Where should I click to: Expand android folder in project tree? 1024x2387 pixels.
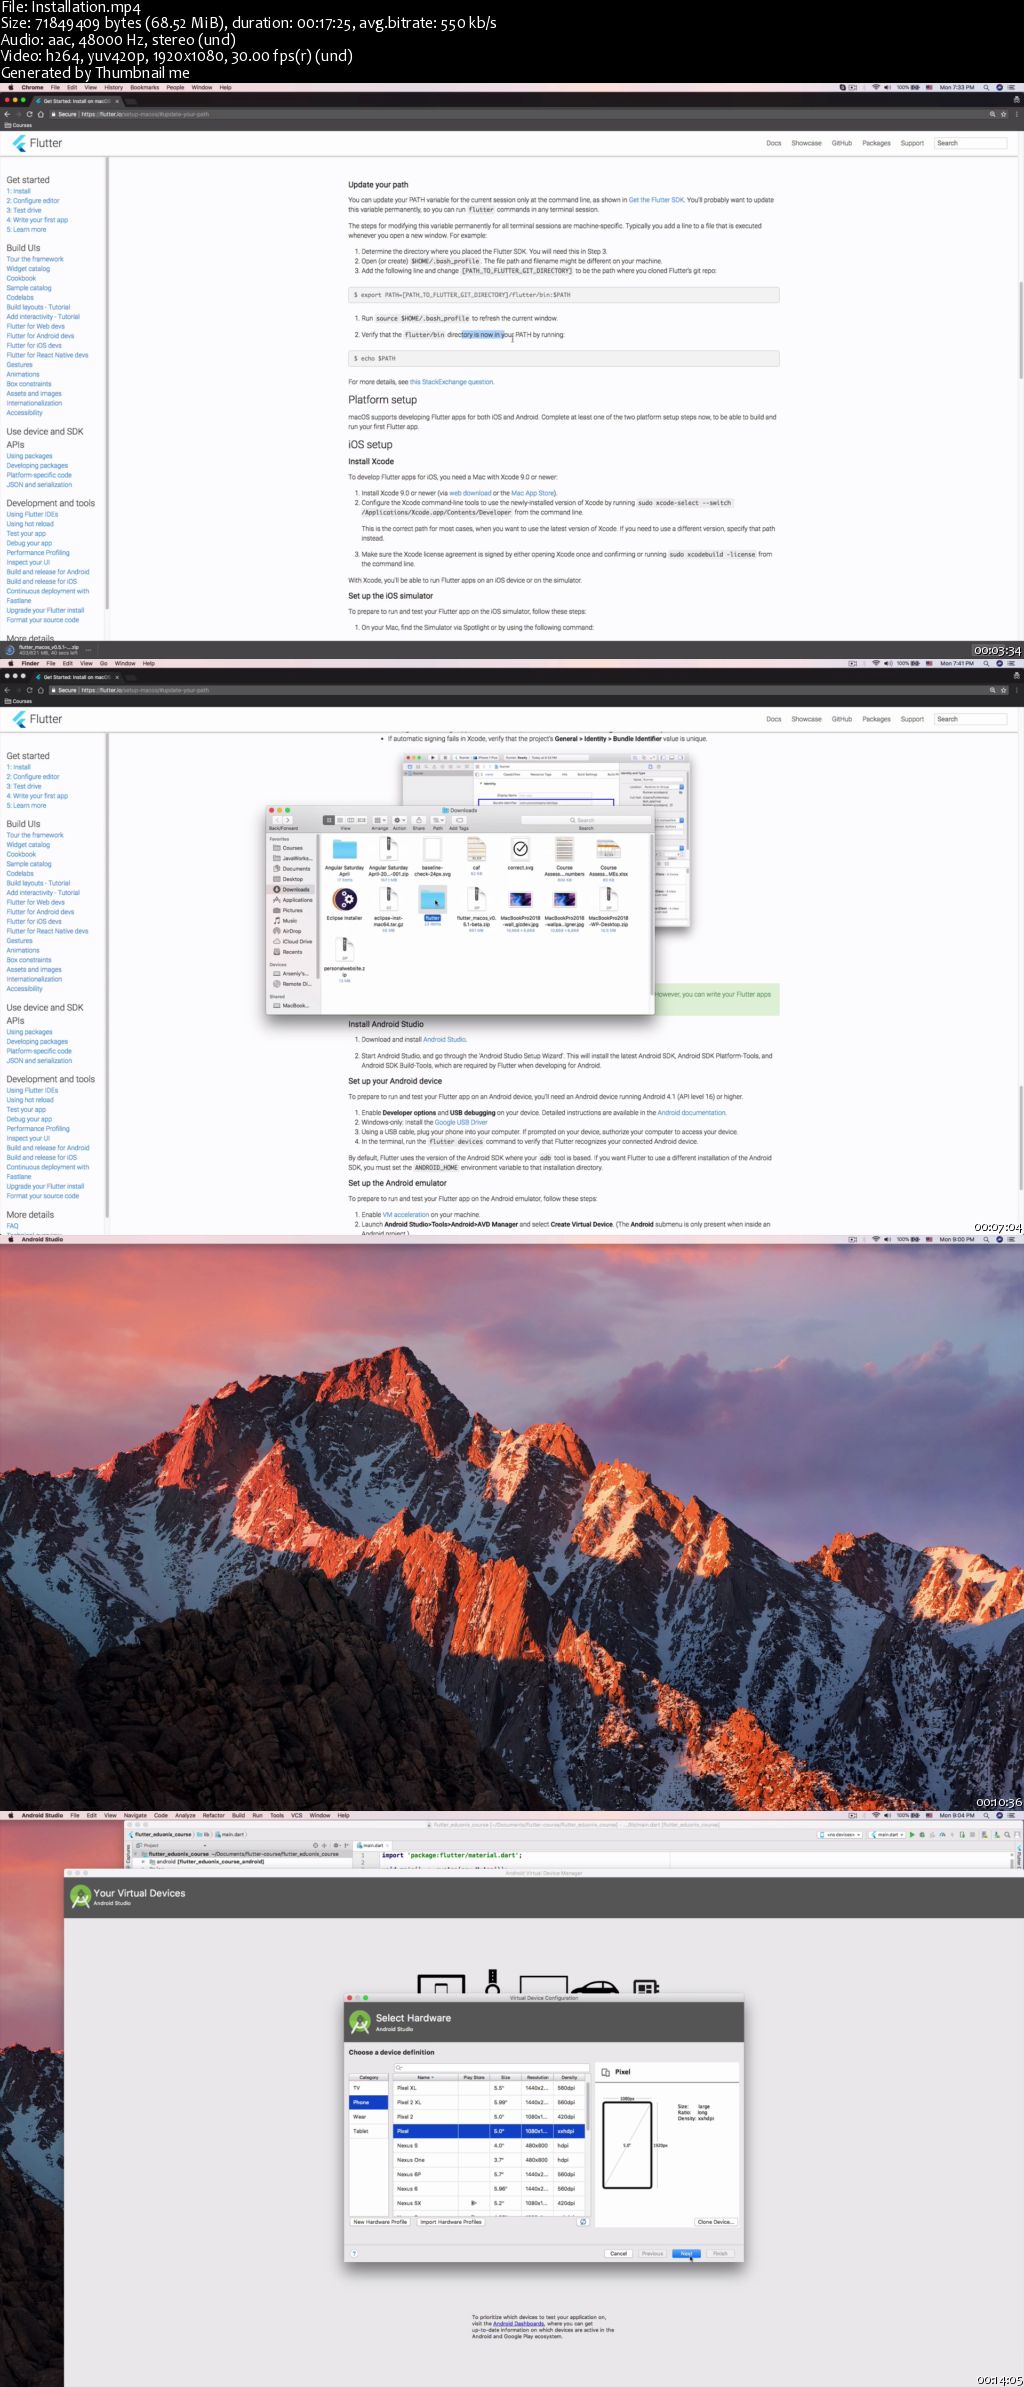point(144,1862)
